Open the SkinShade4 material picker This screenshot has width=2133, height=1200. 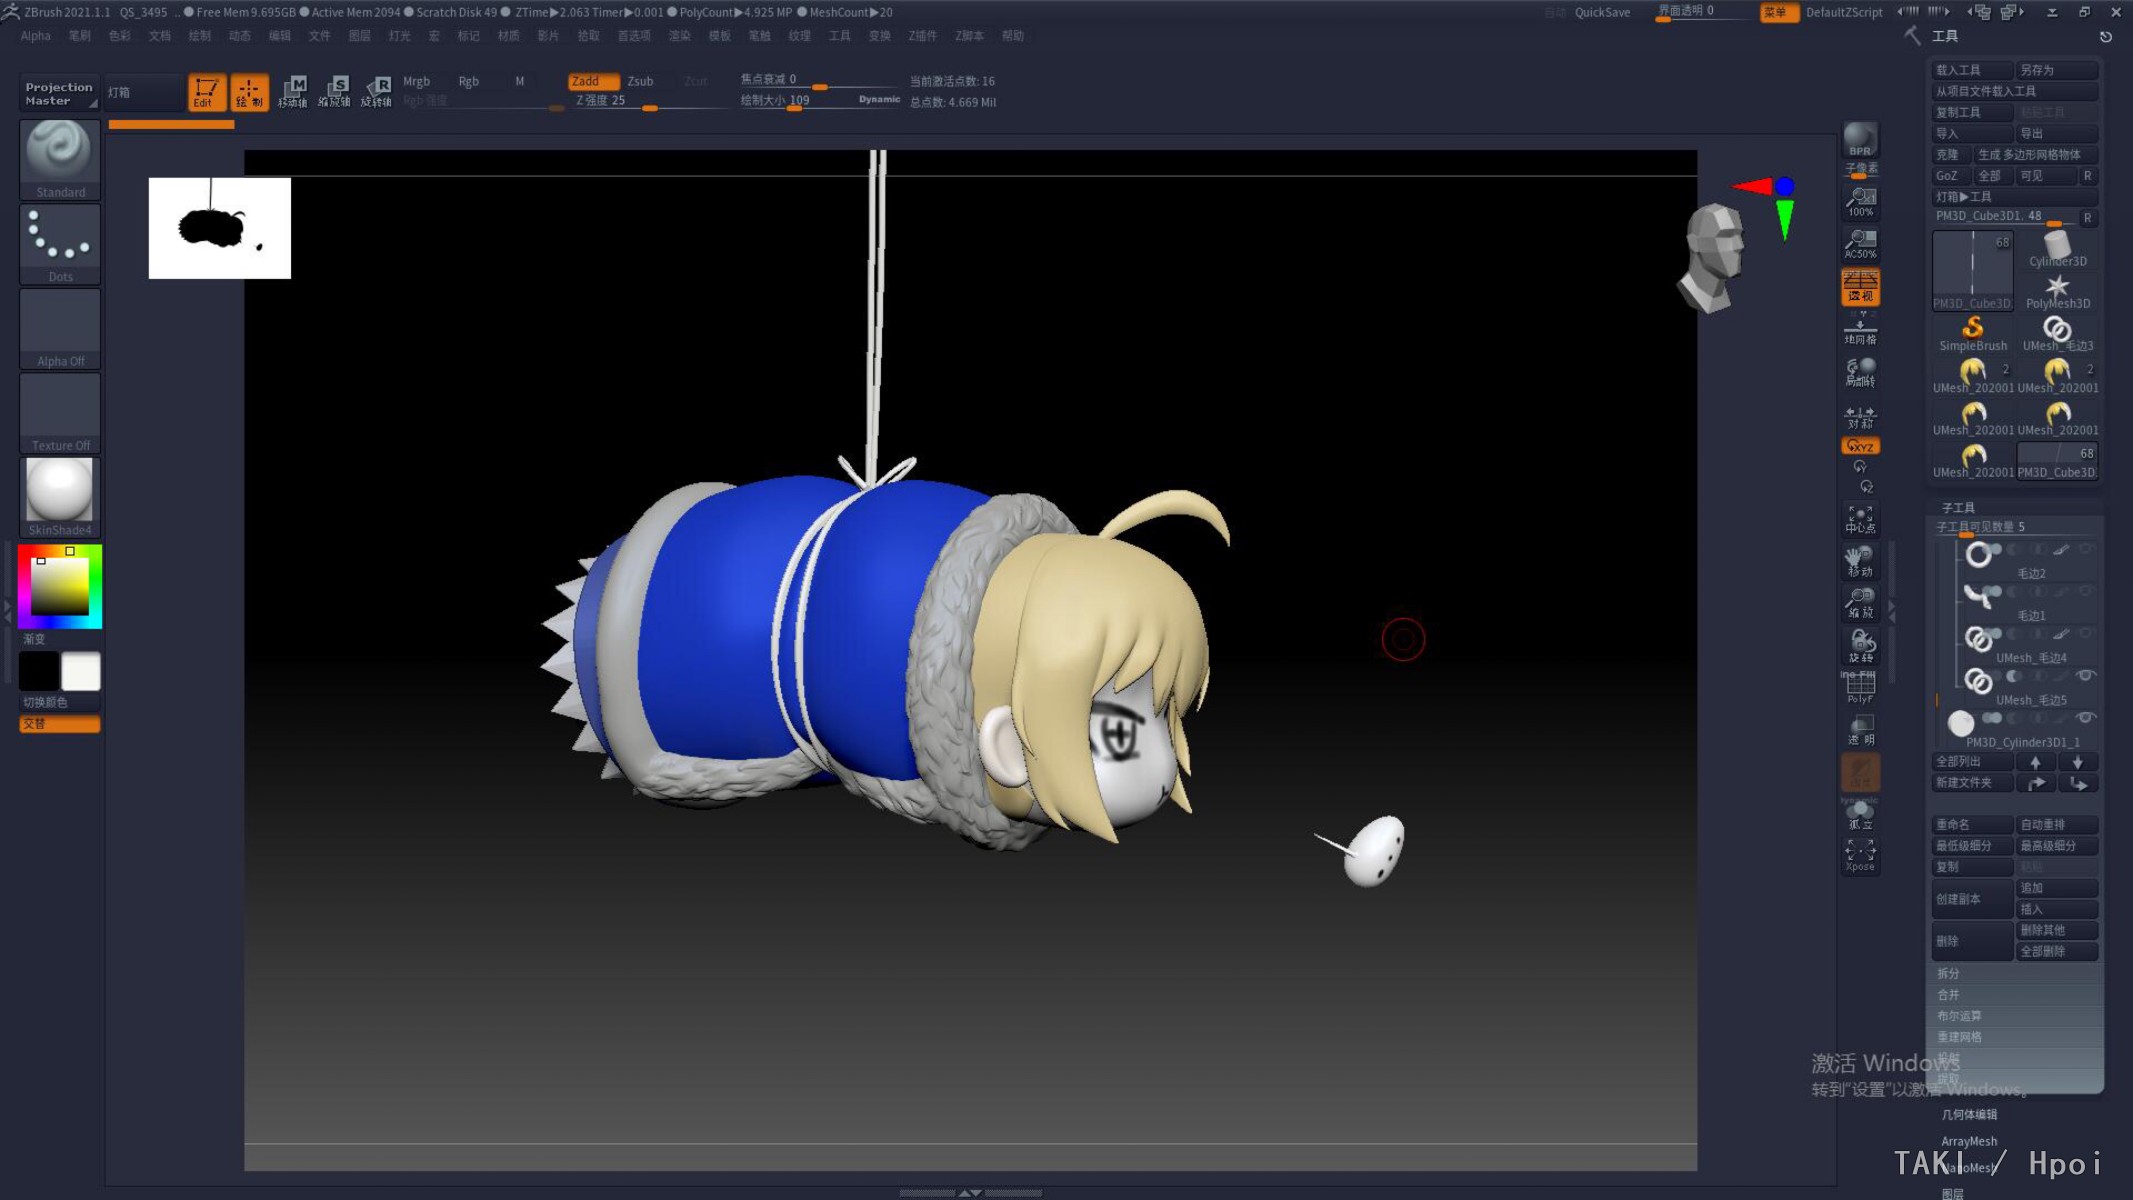(60, 497)
